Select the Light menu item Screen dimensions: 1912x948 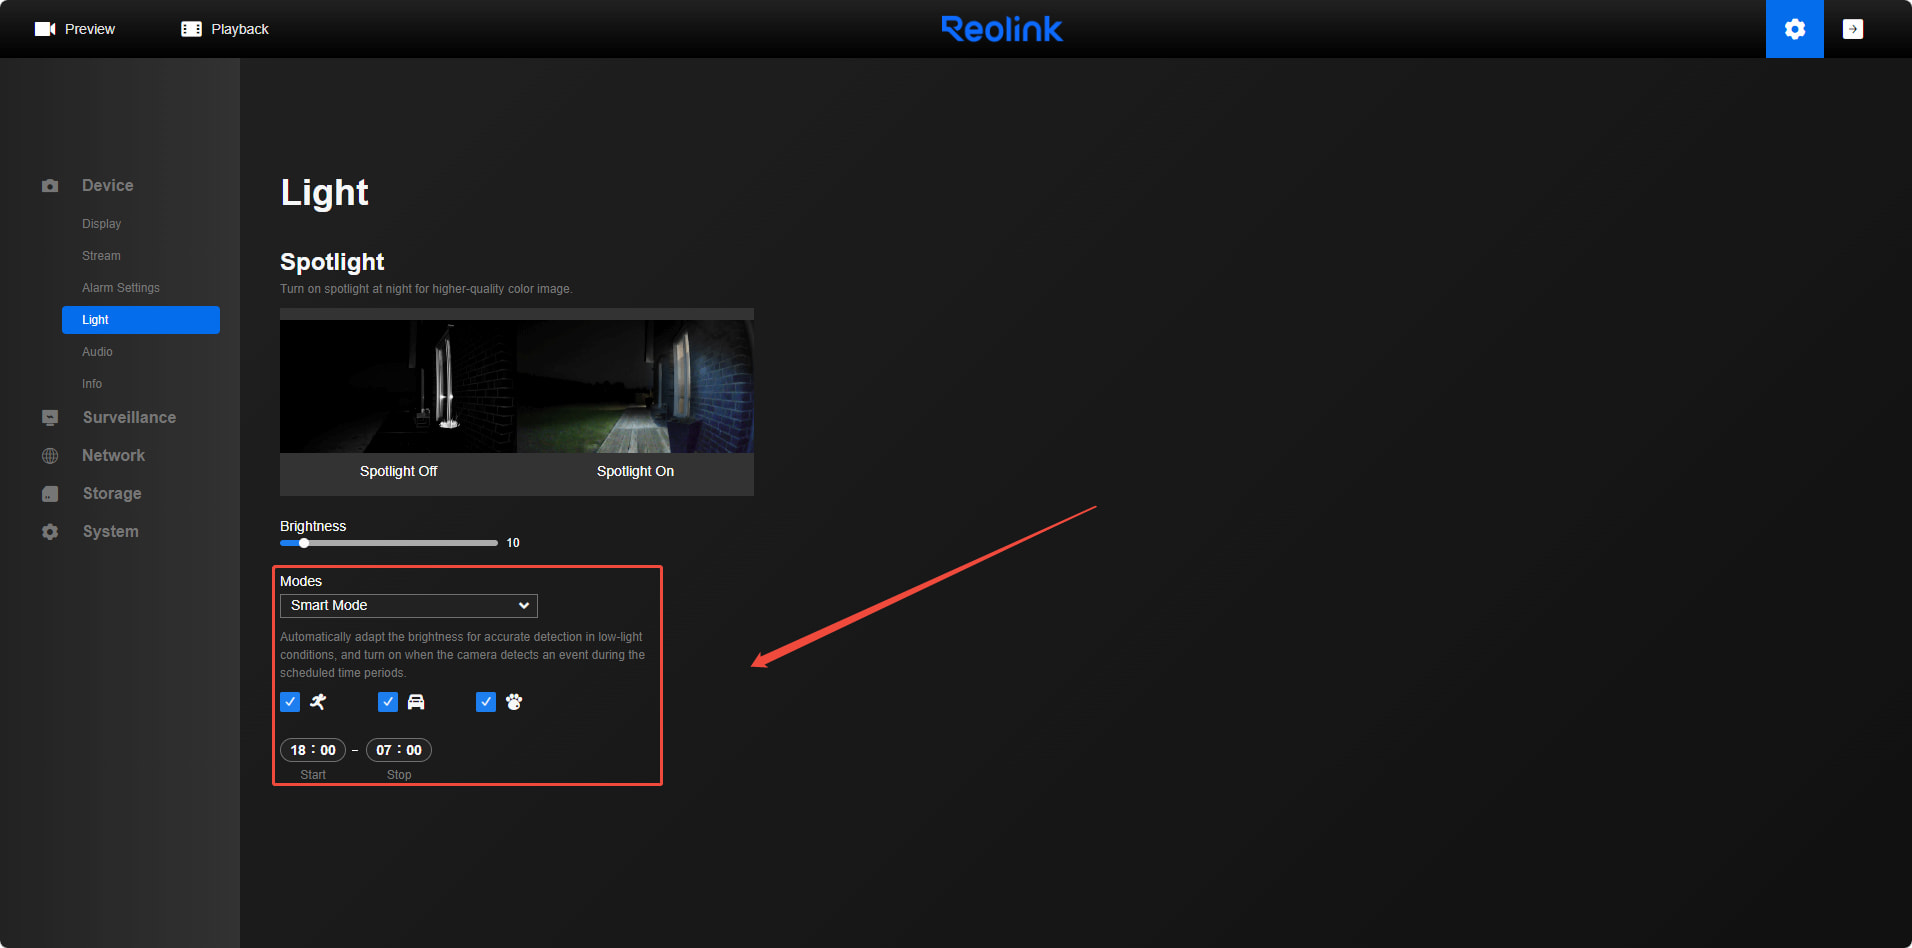141,320
